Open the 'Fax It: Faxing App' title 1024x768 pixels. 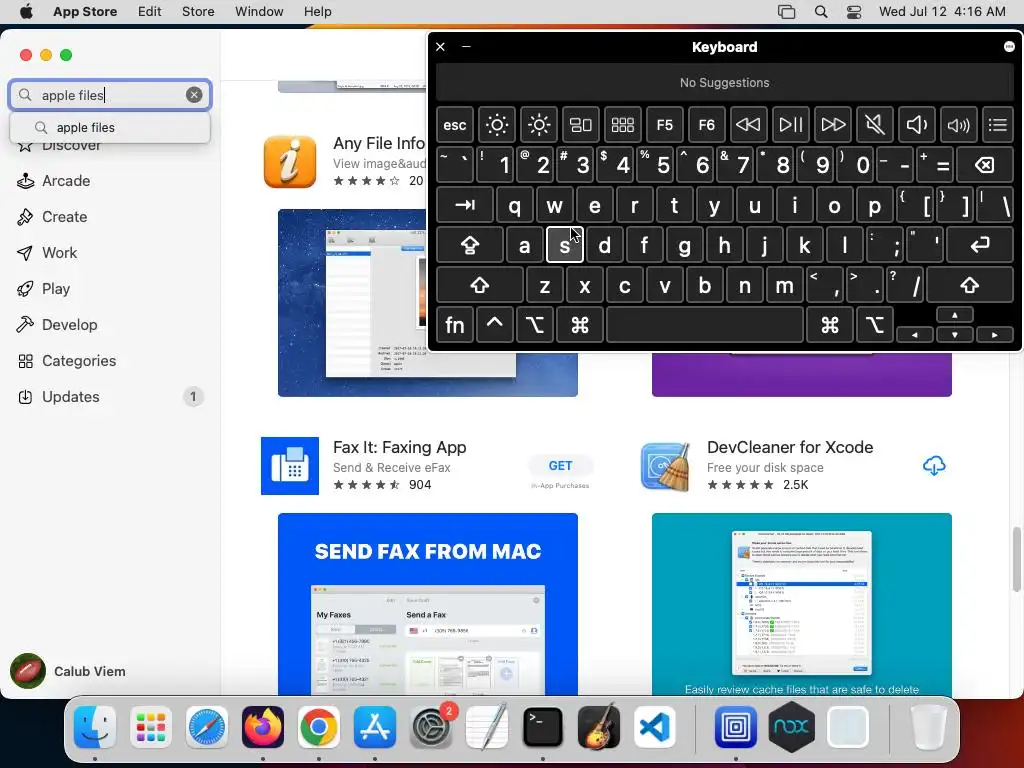click(x=400, y=447)
